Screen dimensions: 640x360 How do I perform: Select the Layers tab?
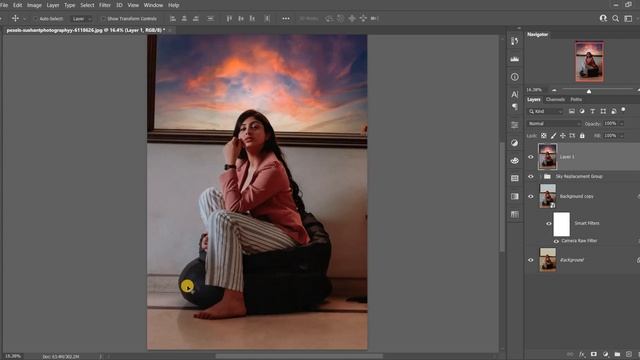click(533, 100)
